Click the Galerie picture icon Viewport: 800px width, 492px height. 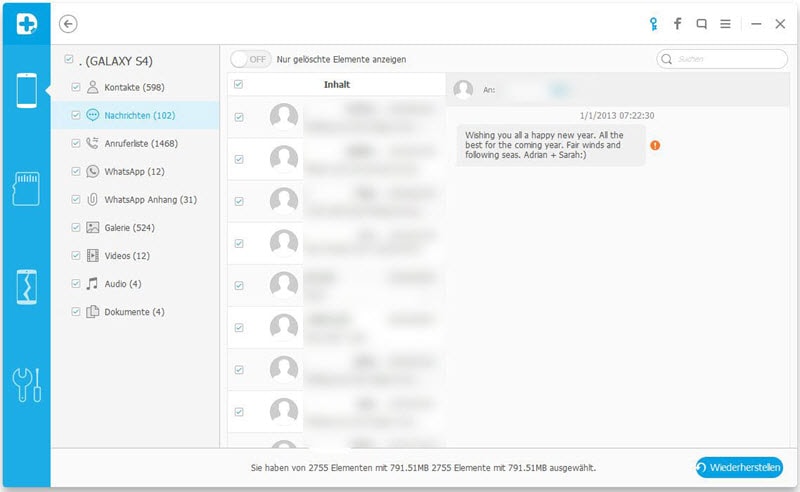click(92, 227)
